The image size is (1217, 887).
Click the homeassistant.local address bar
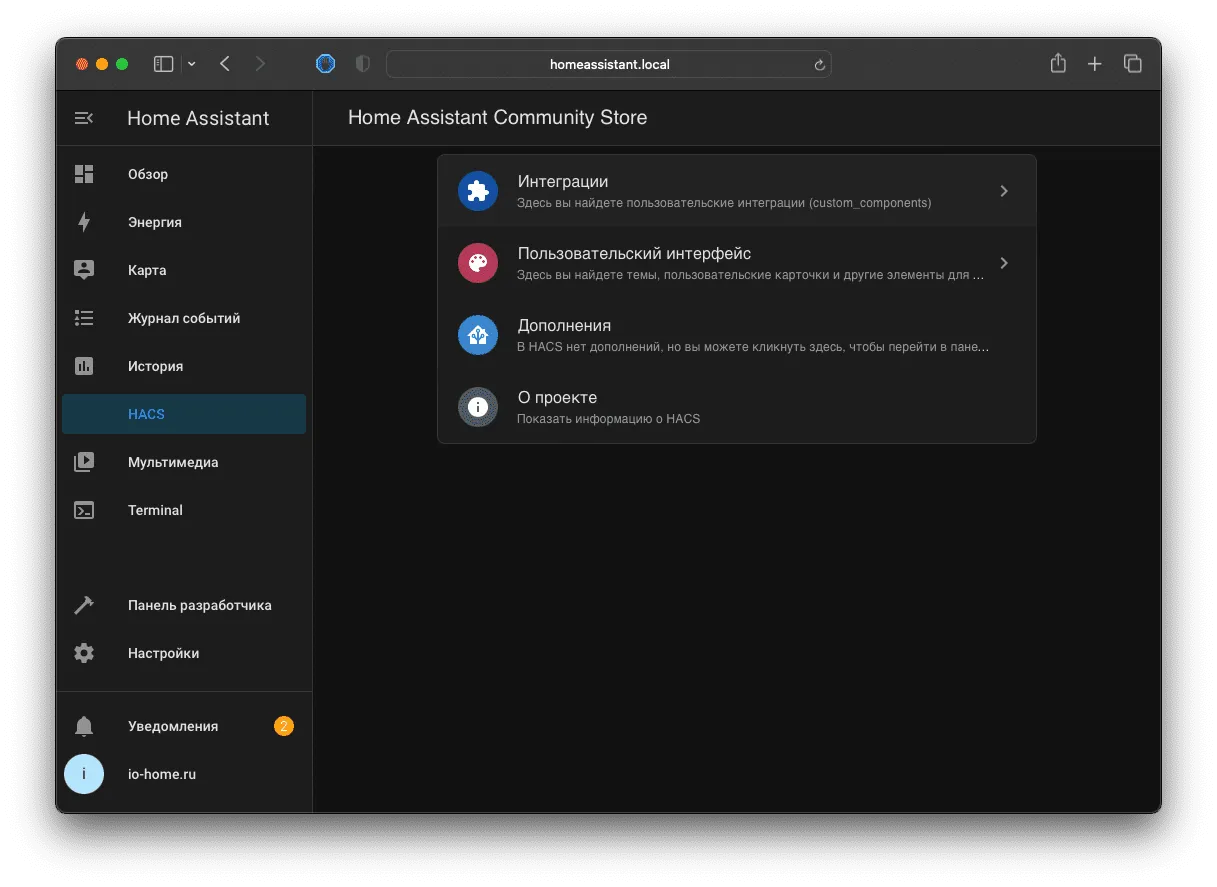tap(609, 64)
